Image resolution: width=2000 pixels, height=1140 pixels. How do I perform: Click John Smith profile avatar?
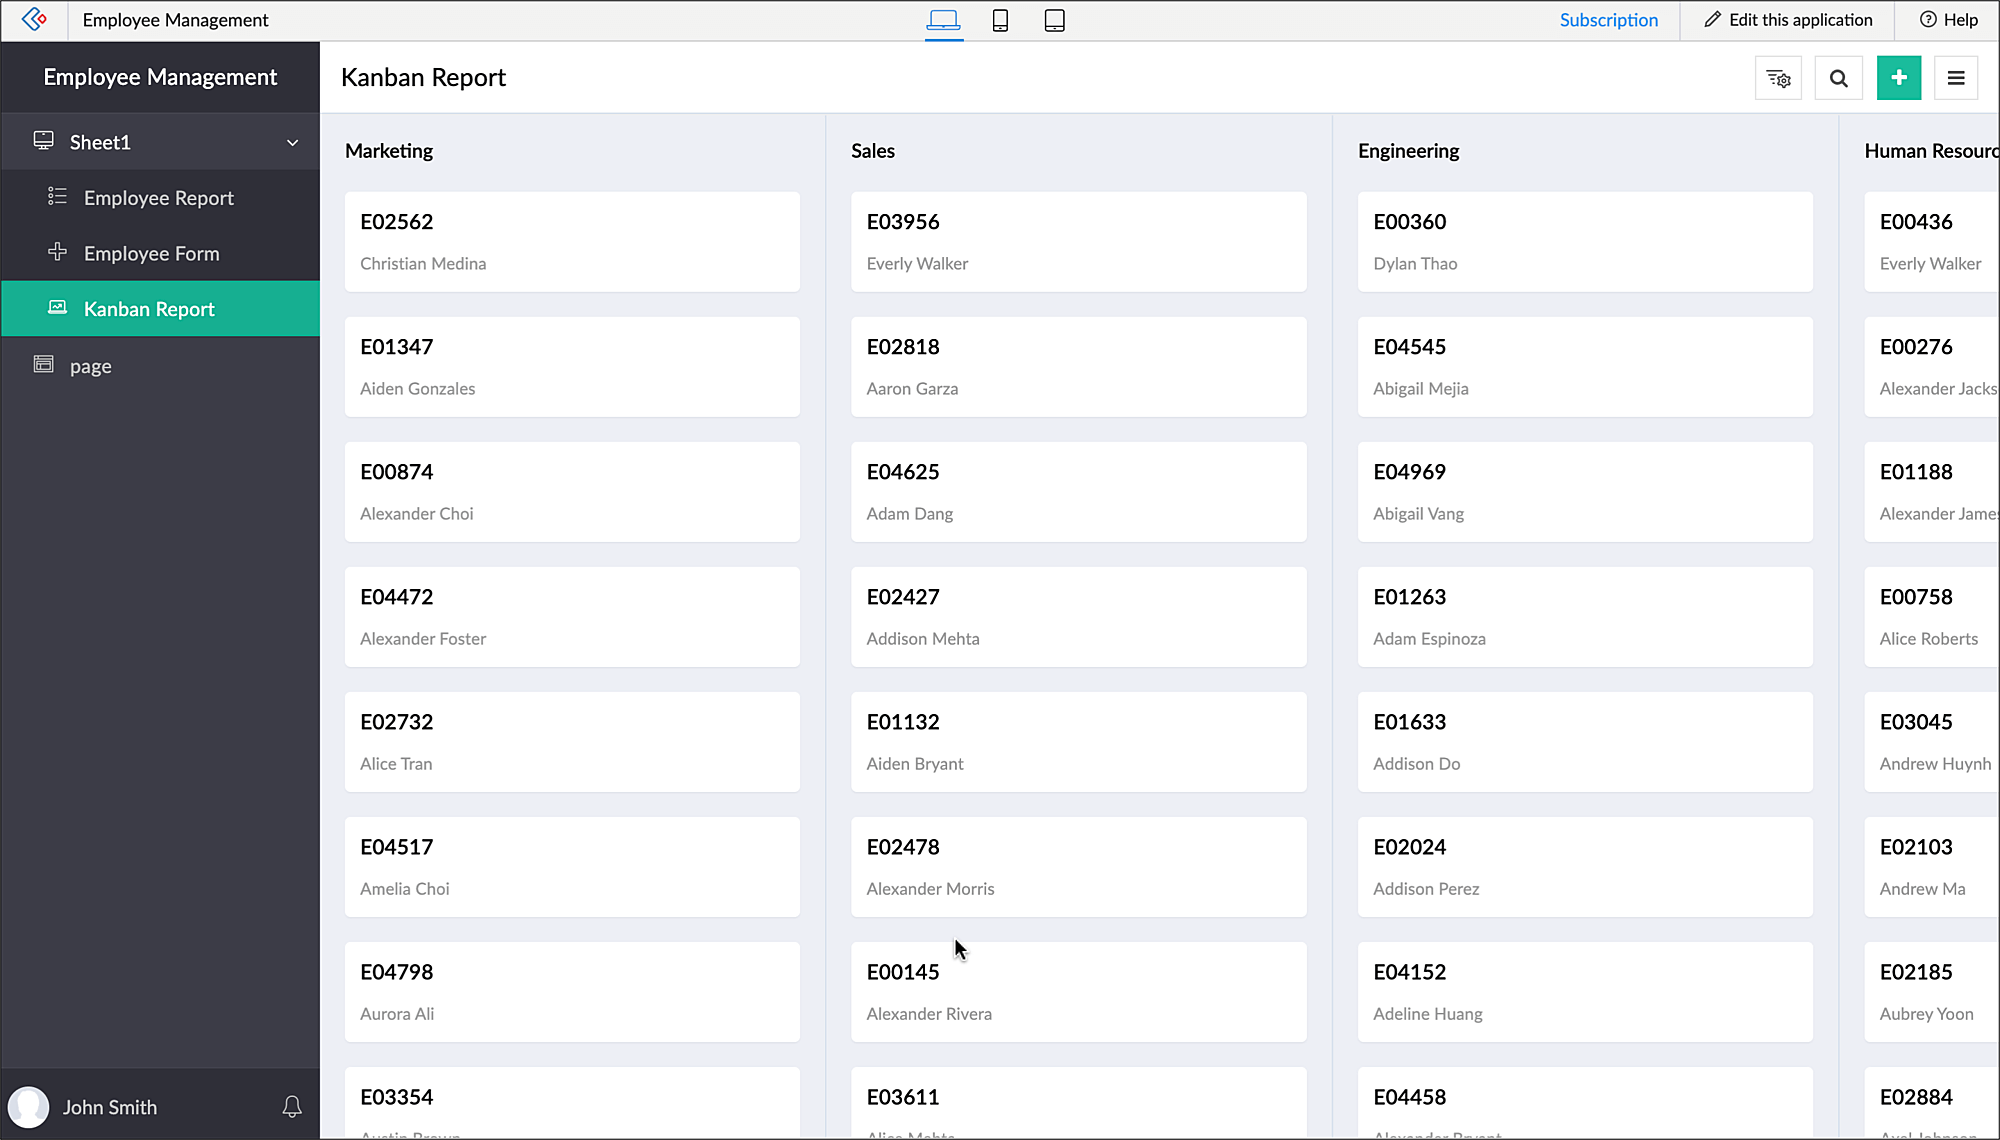29,1107
